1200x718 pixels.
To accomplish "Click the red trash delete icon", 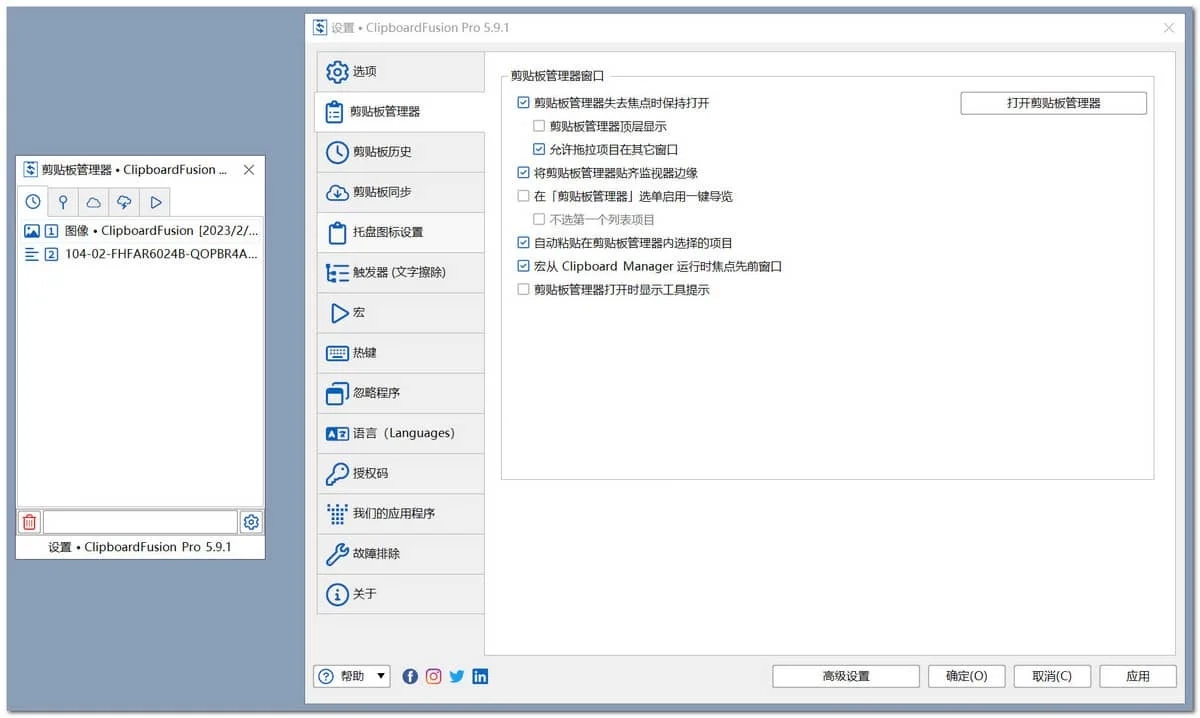I will point(30,522).
